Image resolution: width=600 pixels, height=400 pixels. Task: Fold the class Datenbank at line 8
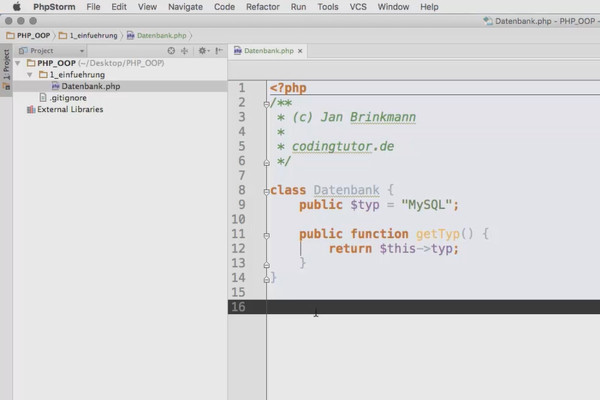(x=266, y=191)
